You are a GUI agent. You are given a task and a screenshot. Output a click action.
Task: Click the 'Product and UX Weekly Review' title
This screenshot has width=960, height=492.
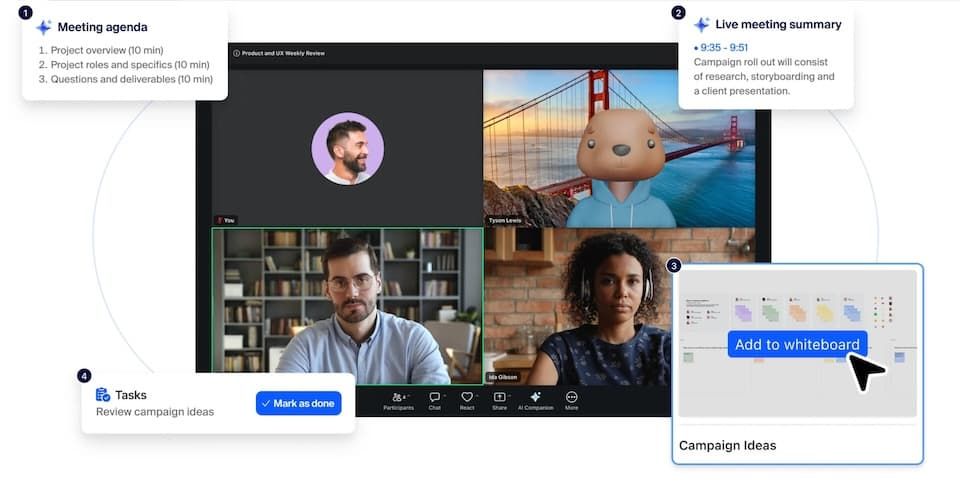[283, 53]
